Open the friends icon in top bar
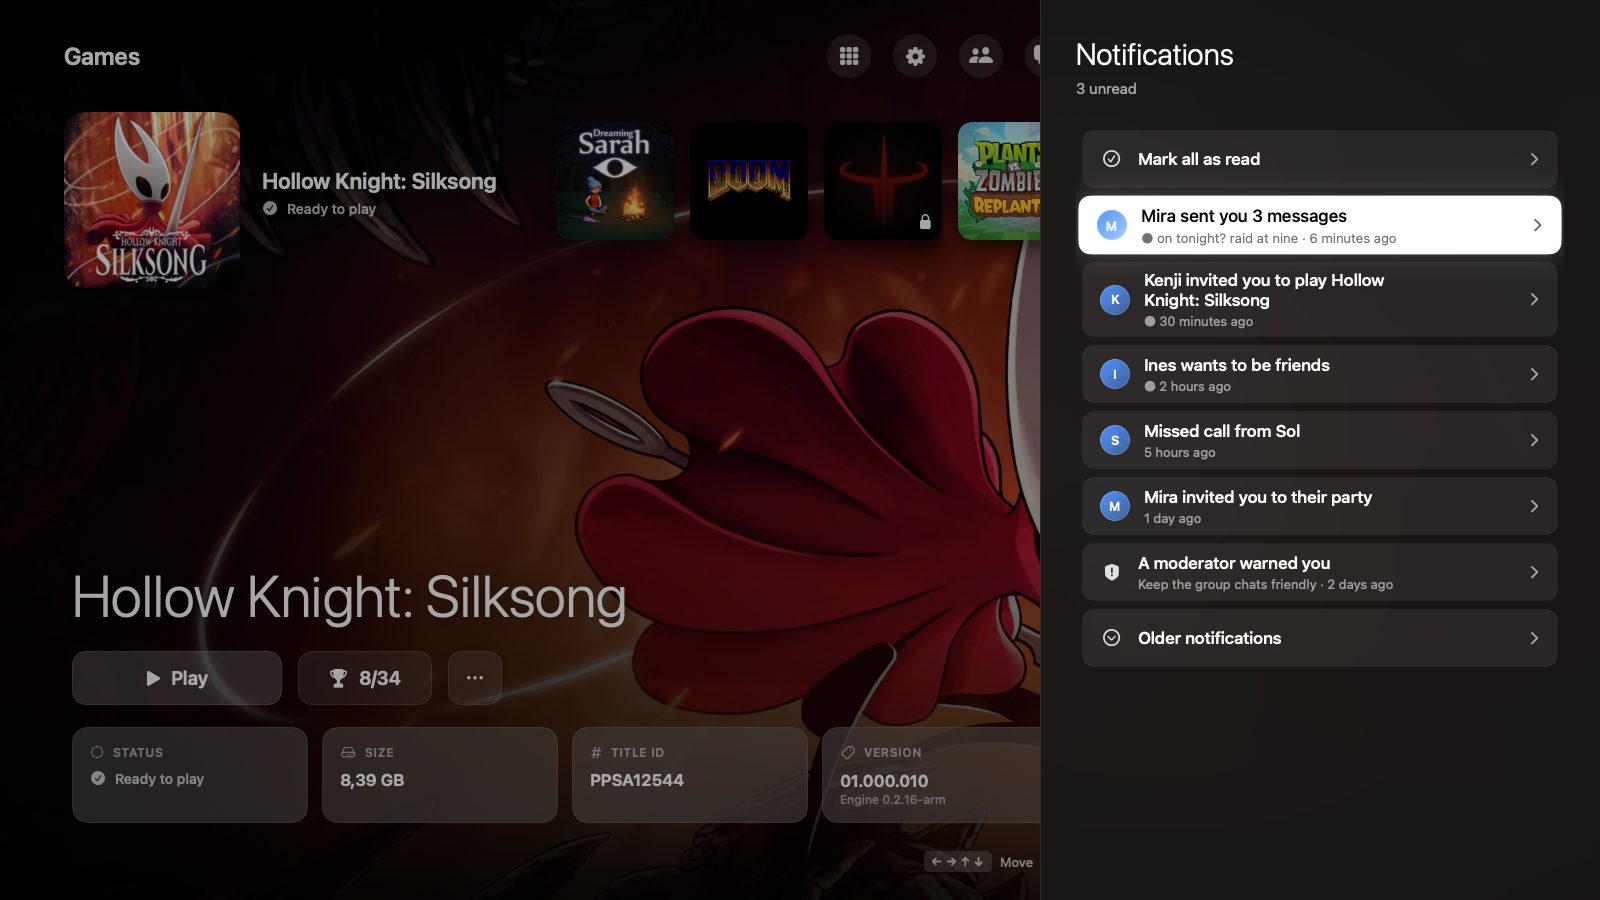1600x900 pixels. pyautogui.click(x=981, y=56)
